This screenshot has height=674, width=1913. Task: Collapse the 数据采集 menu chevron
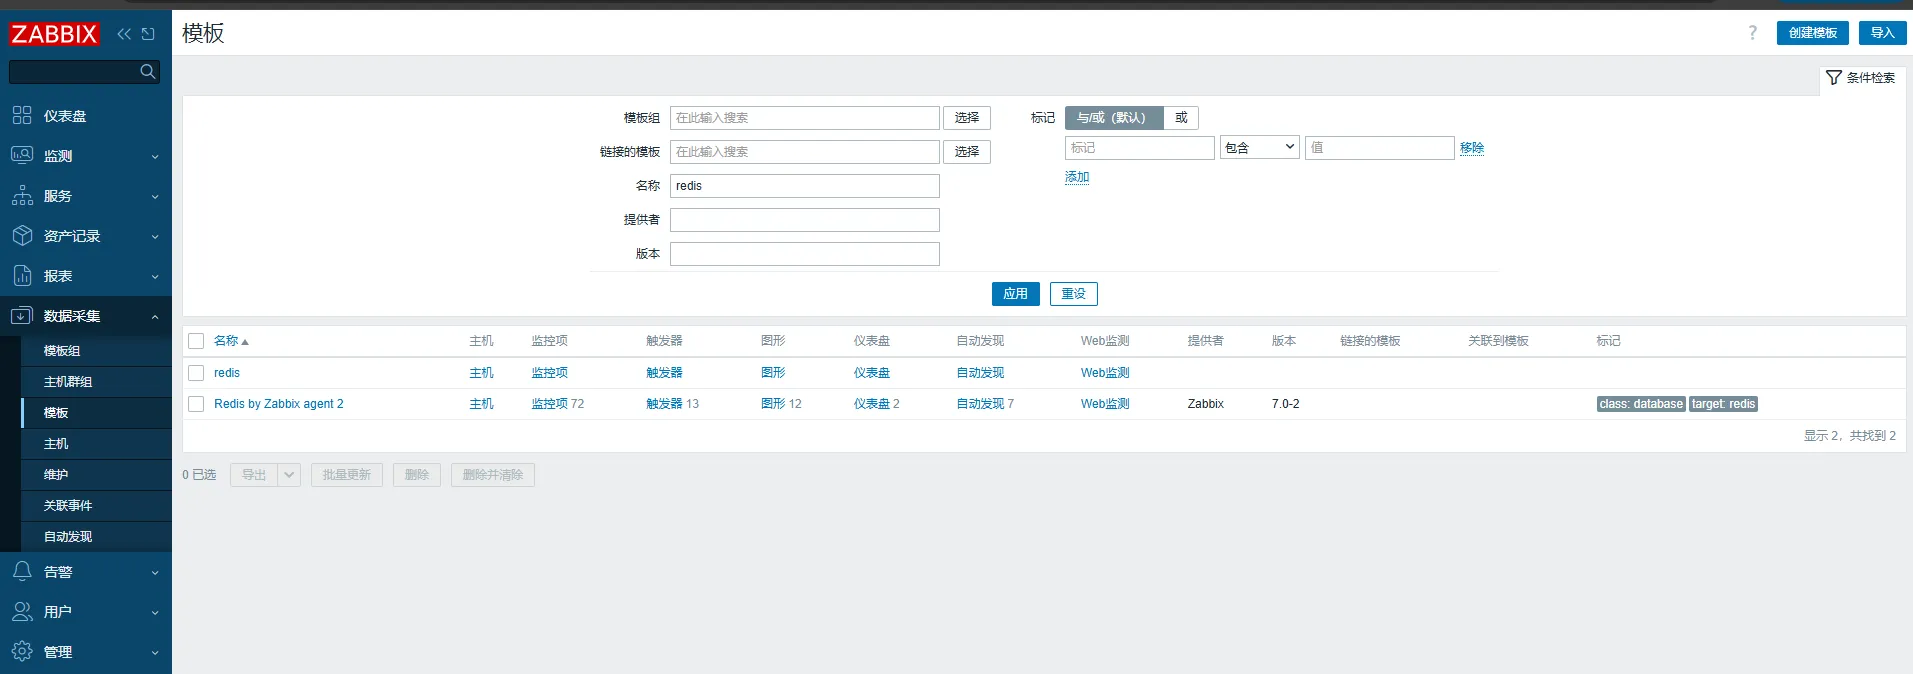click(x=155, y=316)
